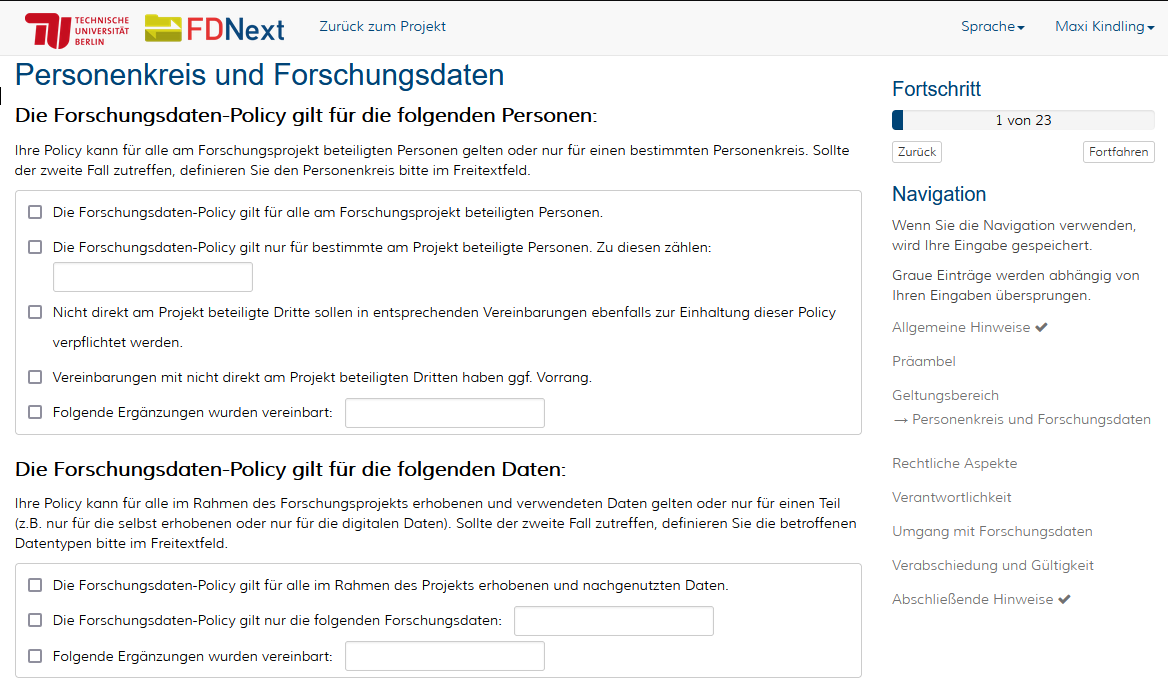Image resolution: width=1168 pixels, height=693 pixels.
Task: Go to Rechtliche Aspekte in navigation
Action: coord(954,463)
